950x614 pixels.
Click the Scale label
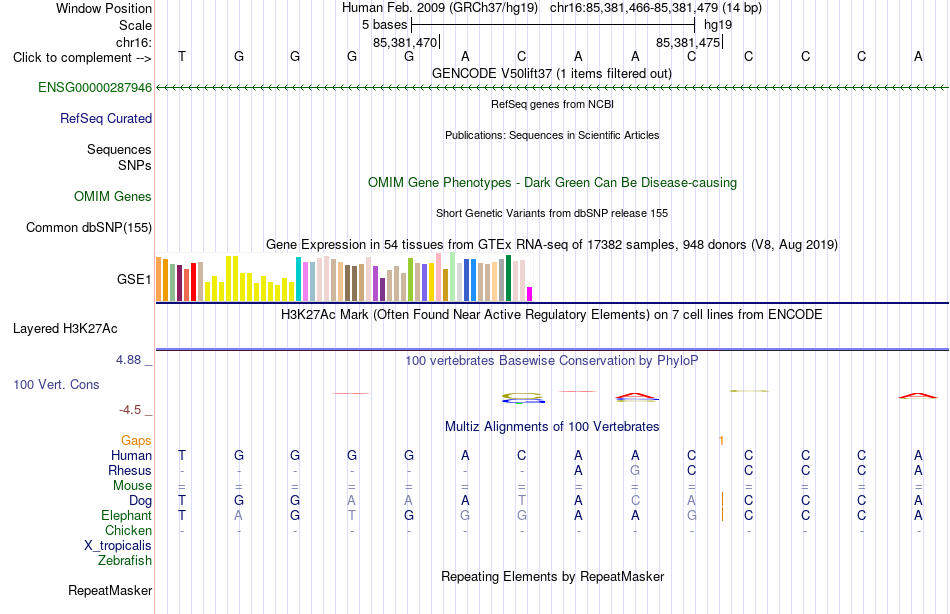[x=135, y=25]
